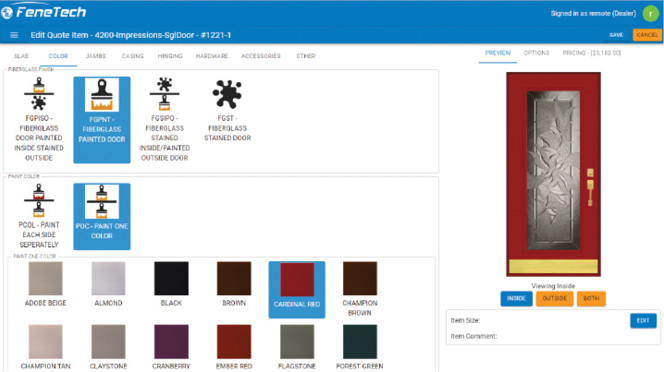Open the Casing tab
The width and height of the screenshot is (664, 372).
tap(133, 56)
